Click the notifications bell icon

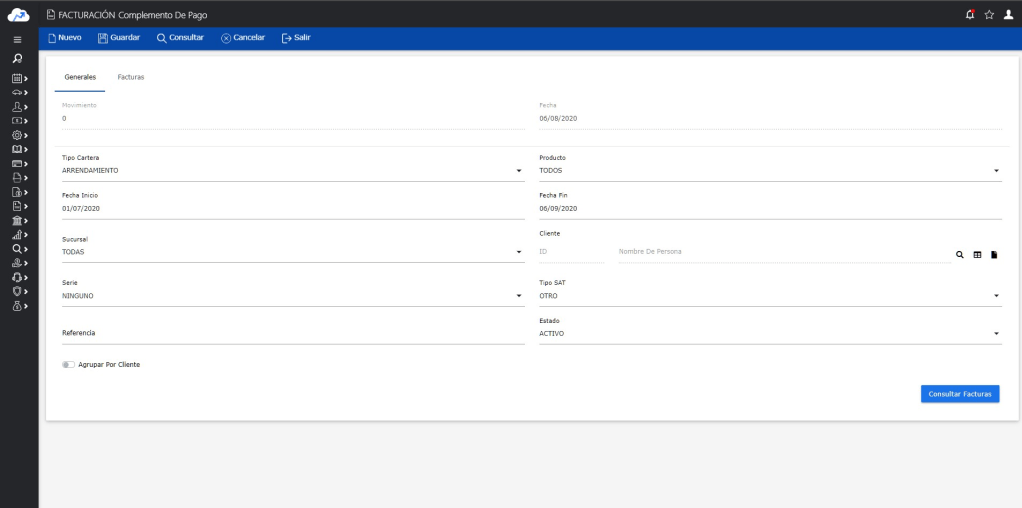(970, 14)
